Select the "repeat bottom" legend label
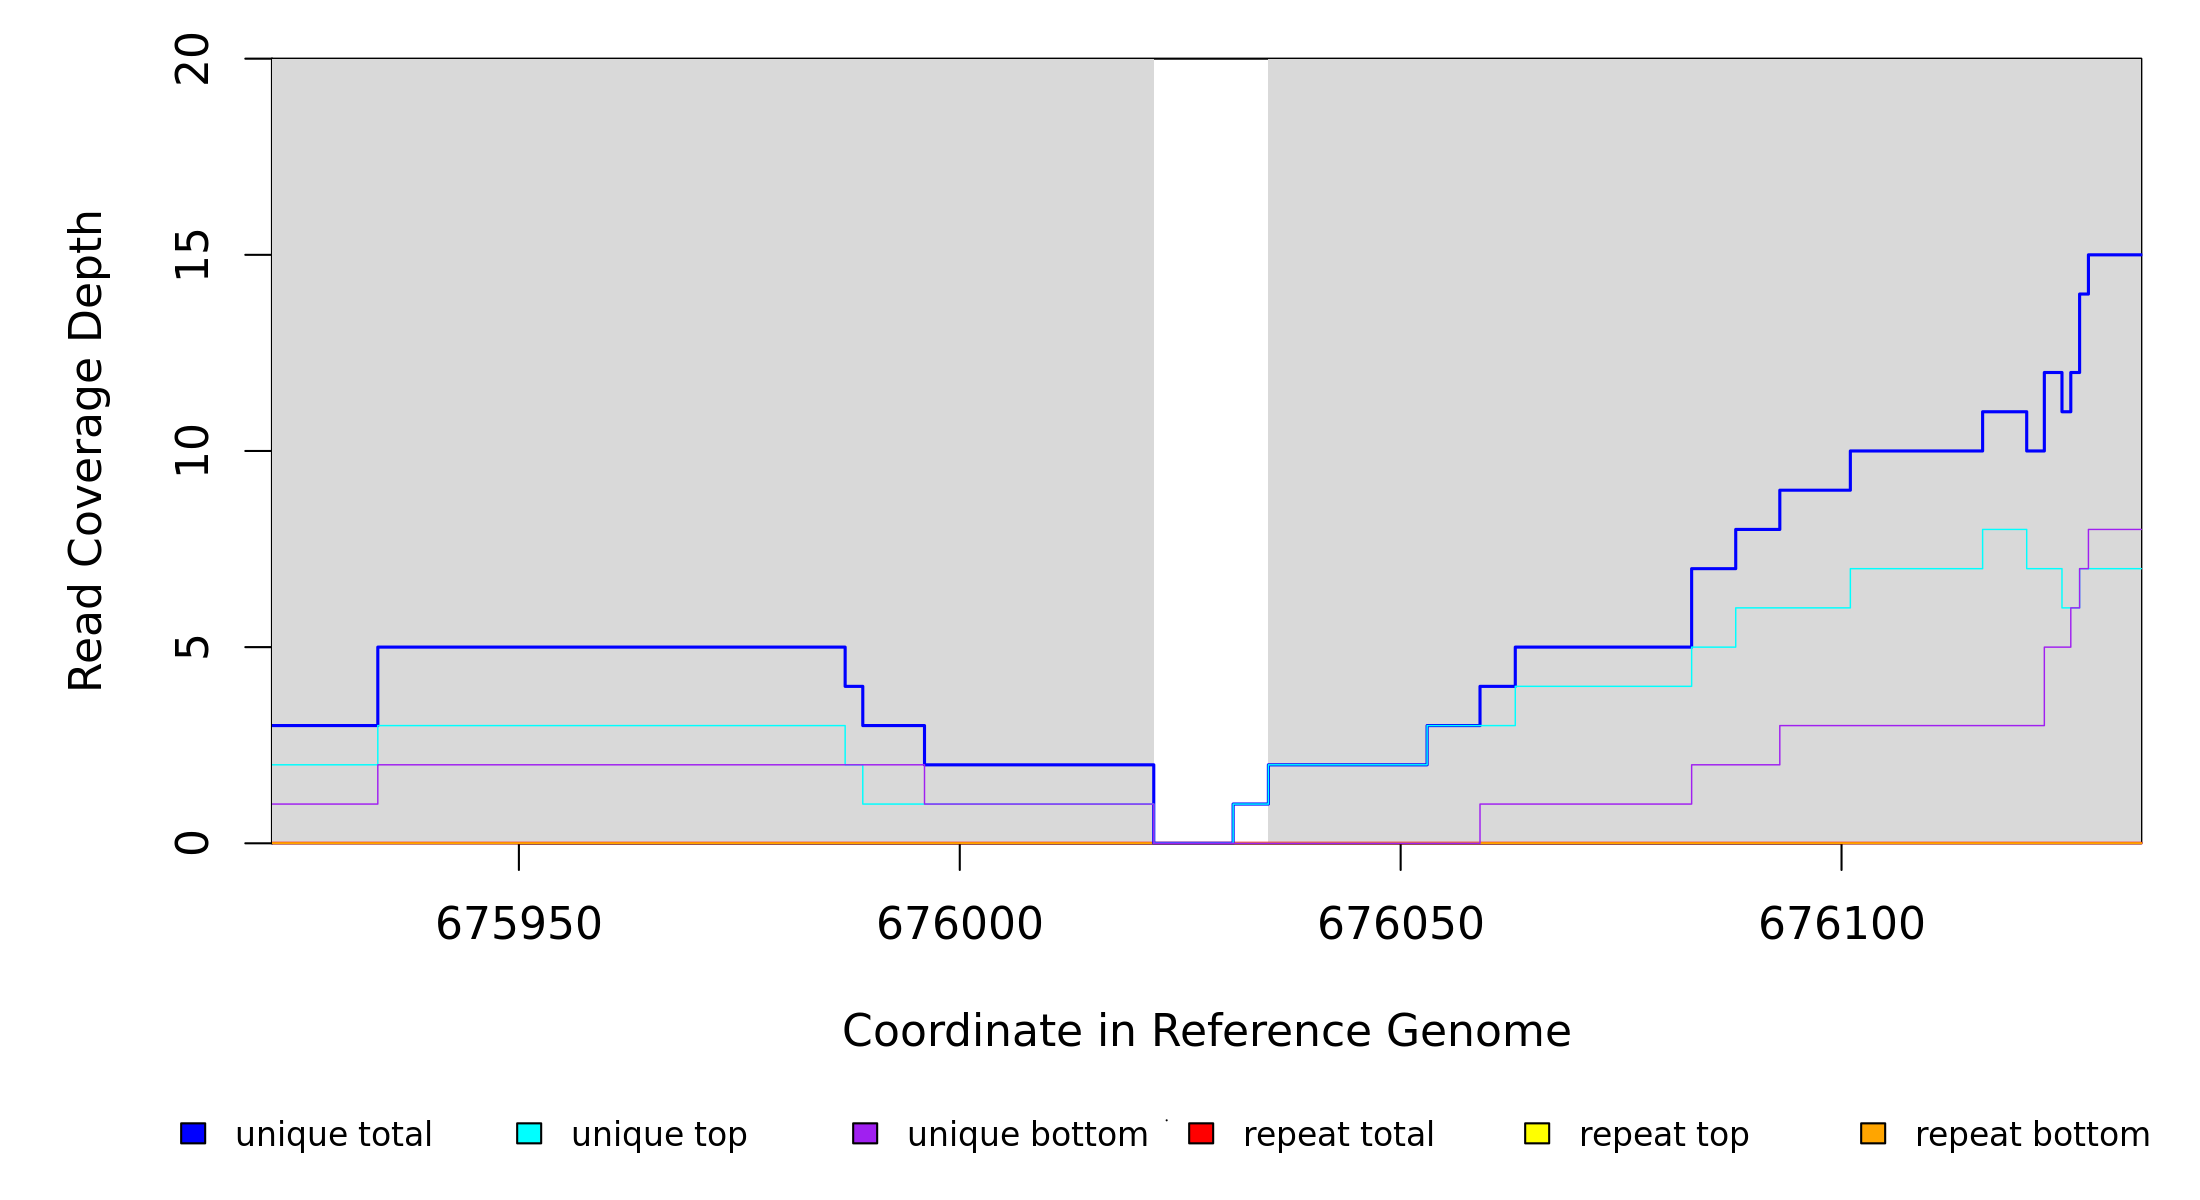This screenshot has height=1200, width=2200. [2032, 1135]
